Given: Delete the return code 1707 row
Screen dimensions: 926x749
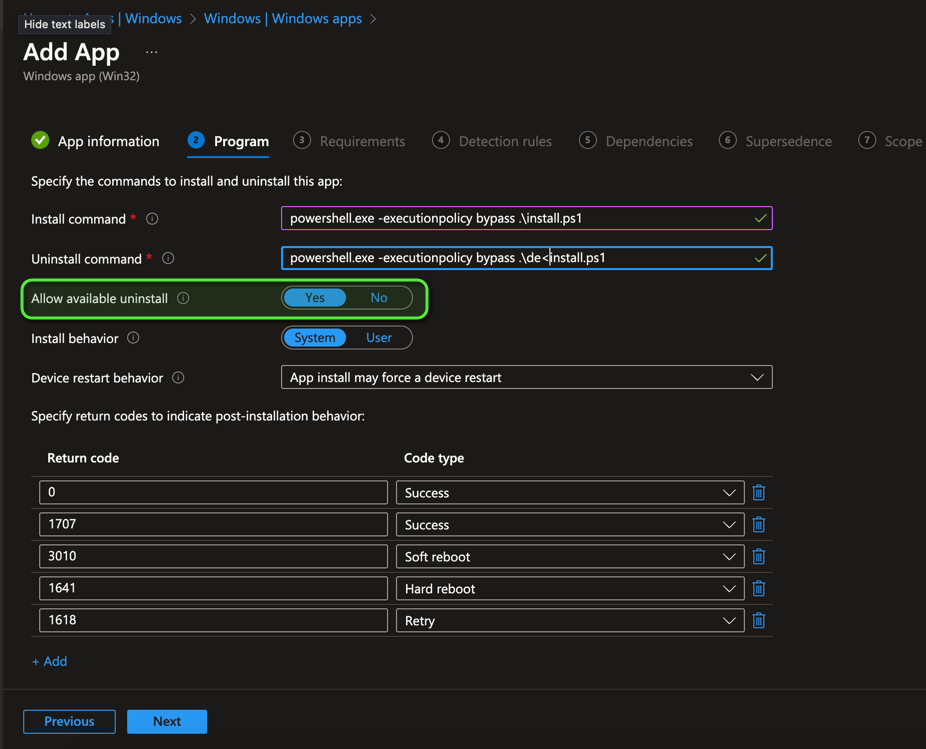Looking at the screenshot, I should point(758,525).
